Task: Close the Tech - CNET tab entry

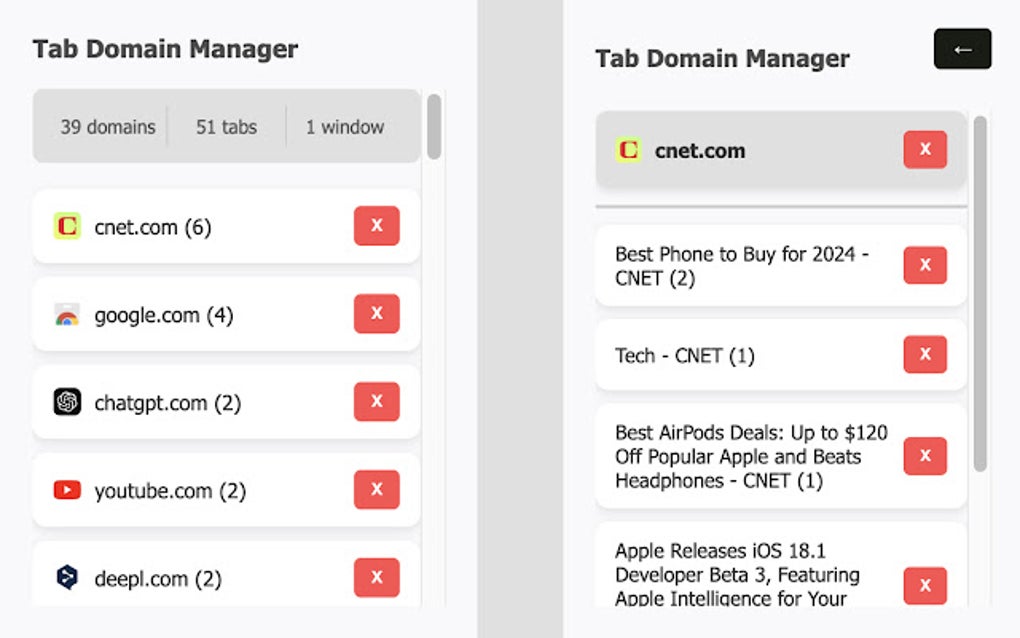Action: click(x=925, y=354)
